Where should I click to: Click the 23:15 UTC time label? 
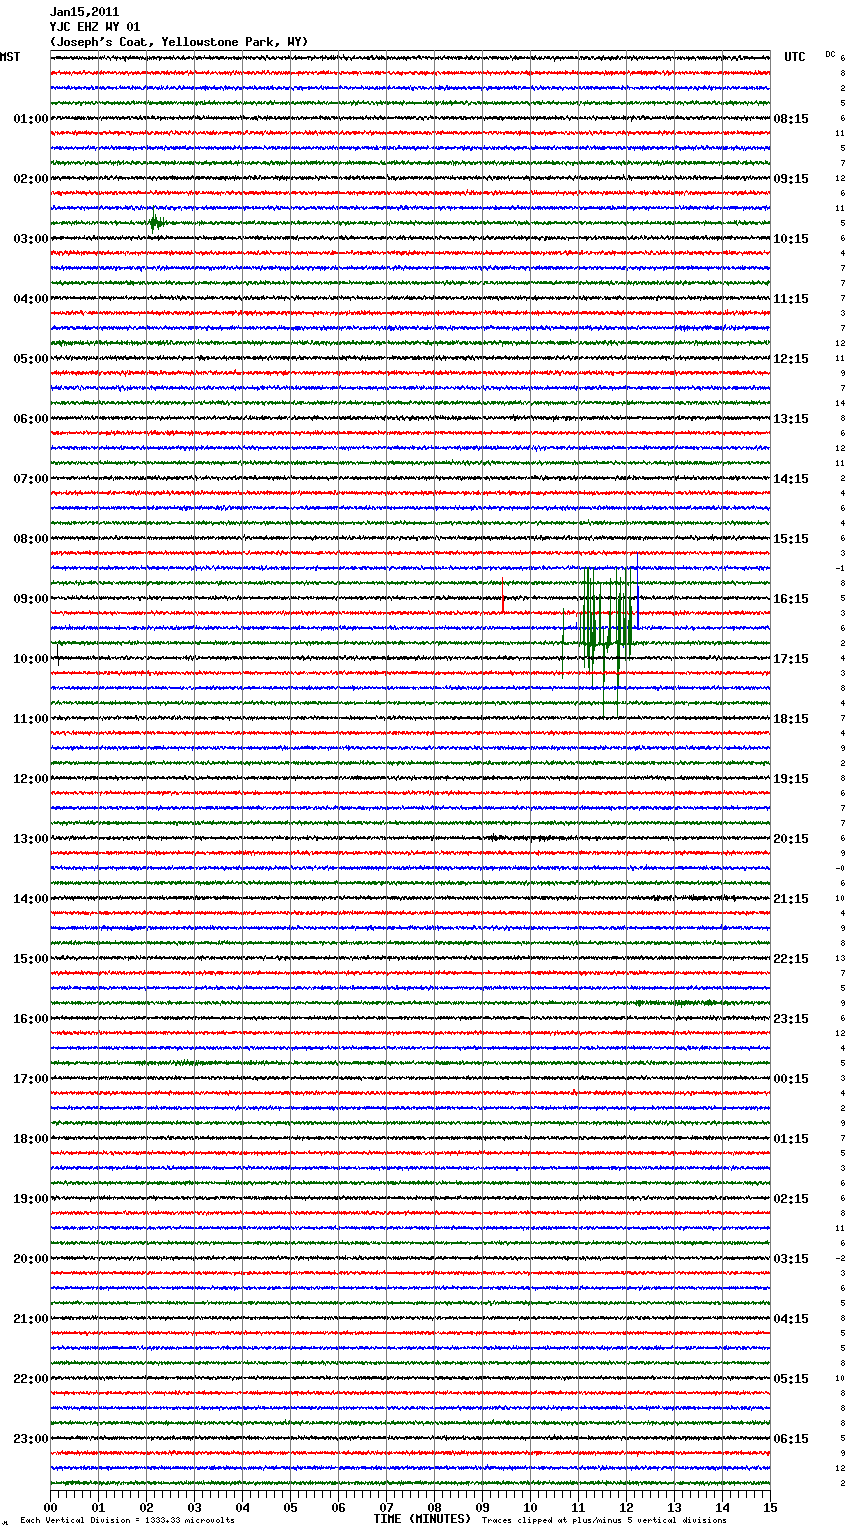point(791,1019)
